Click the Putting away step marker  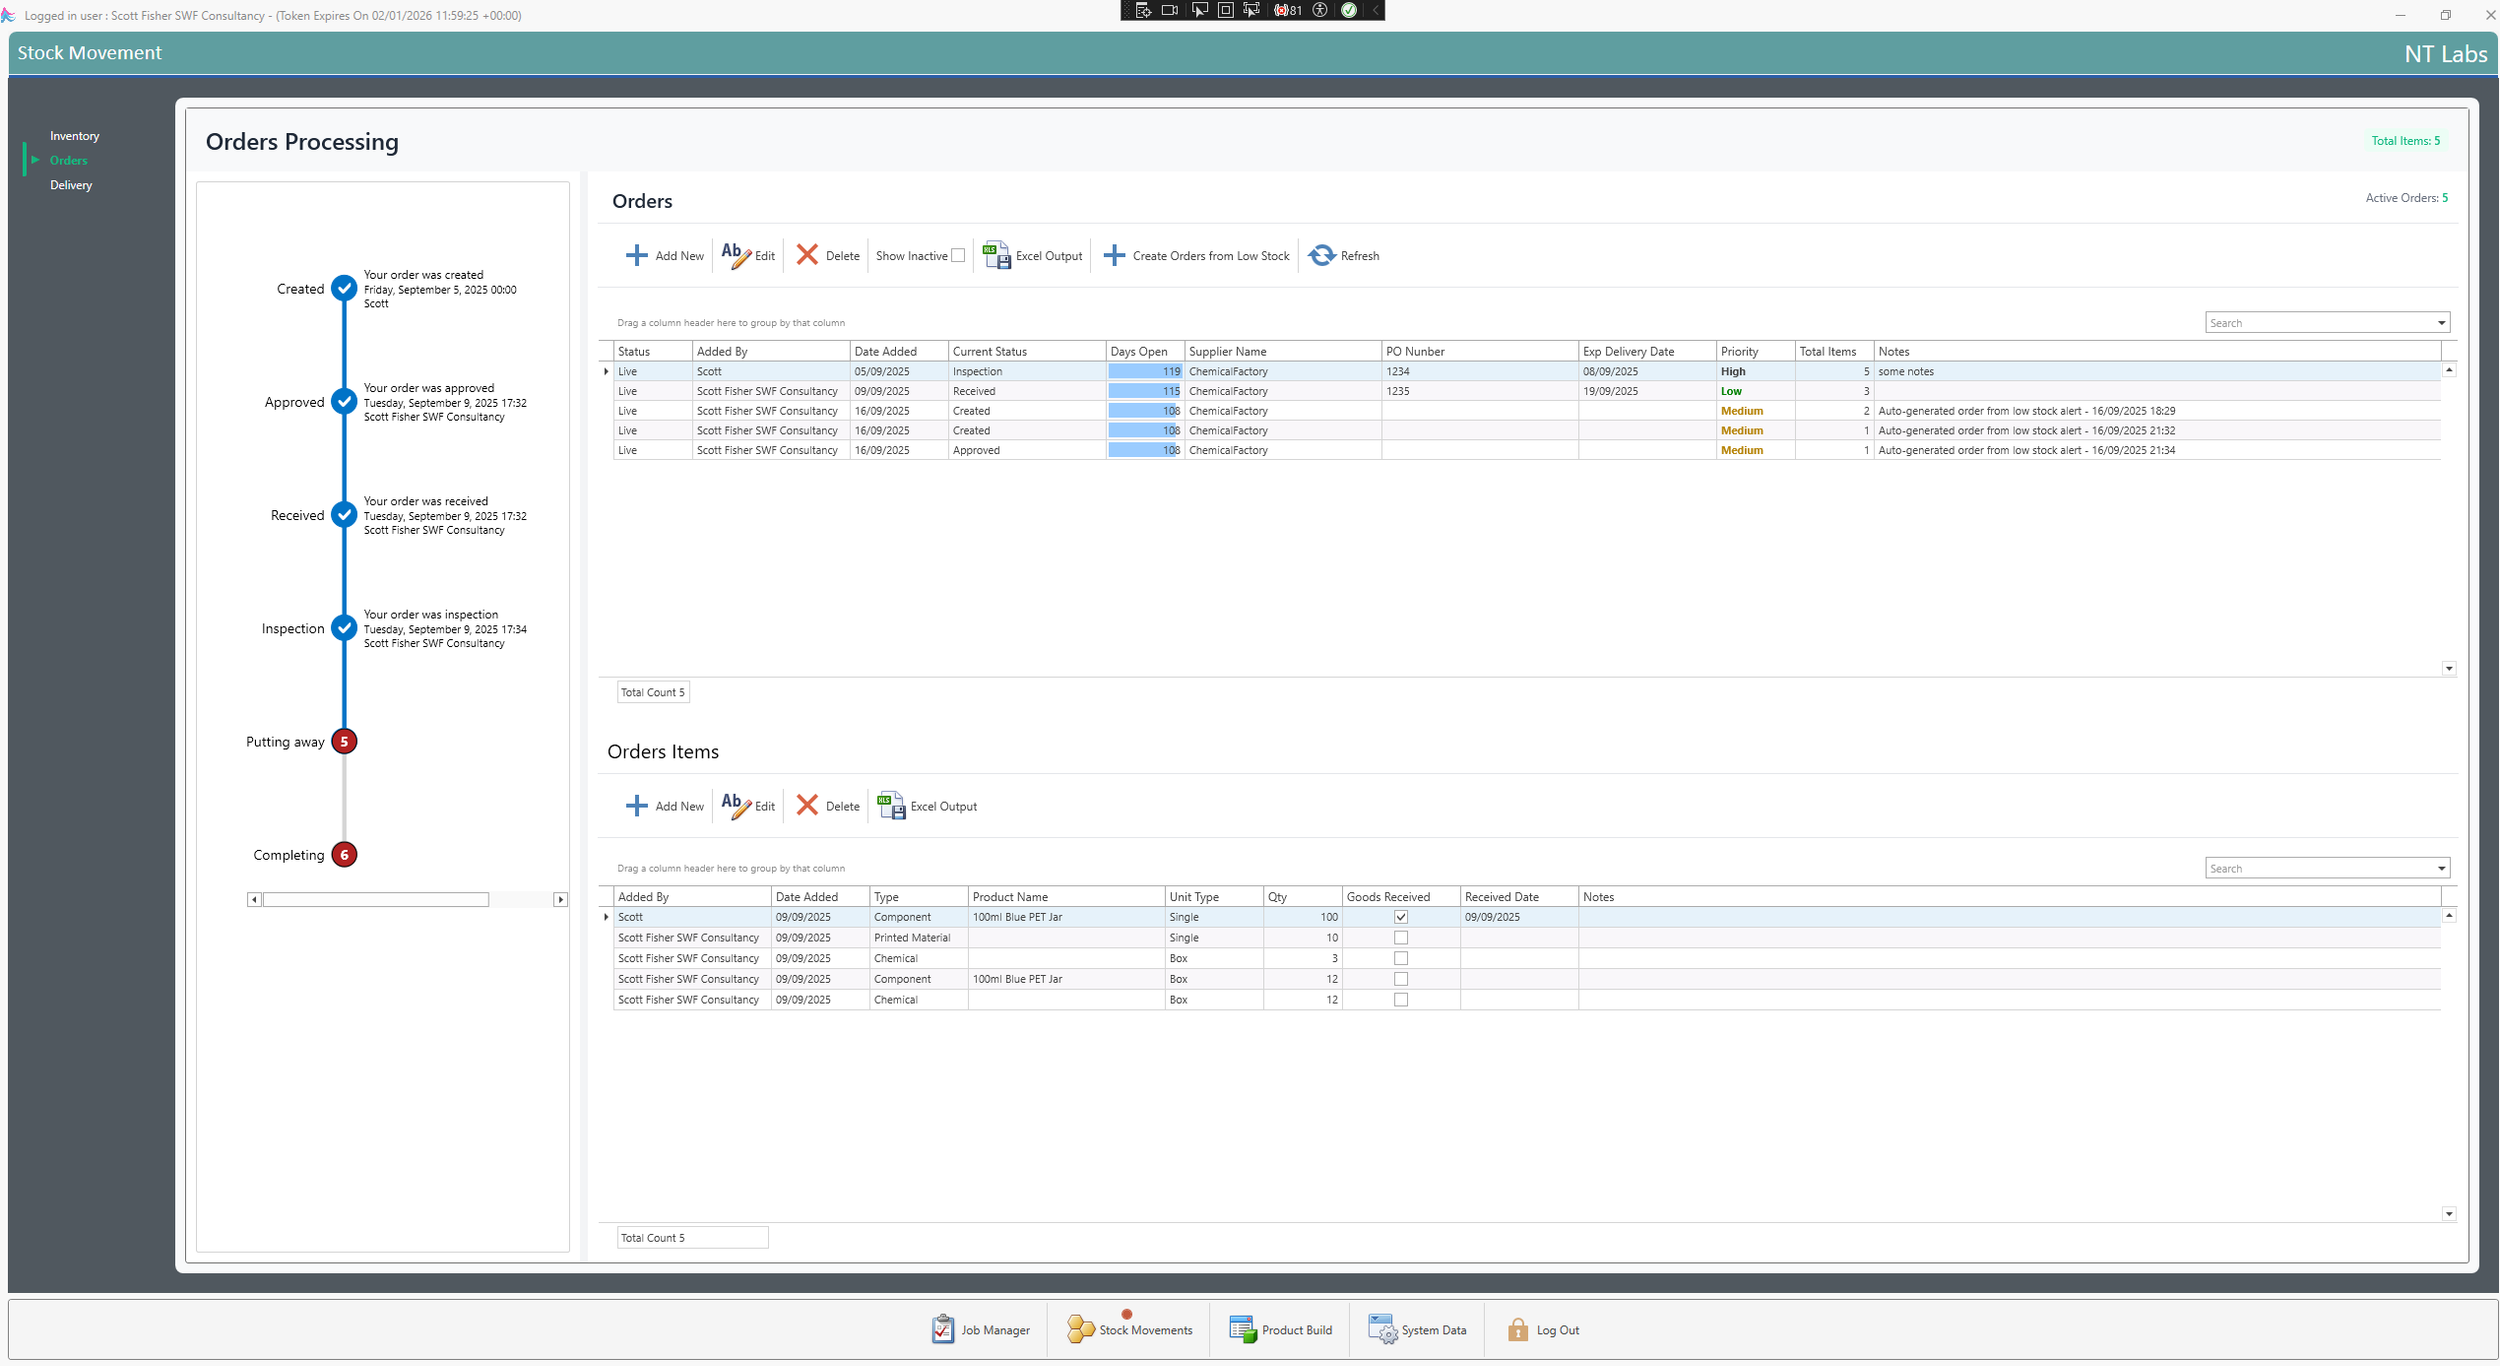344,742
